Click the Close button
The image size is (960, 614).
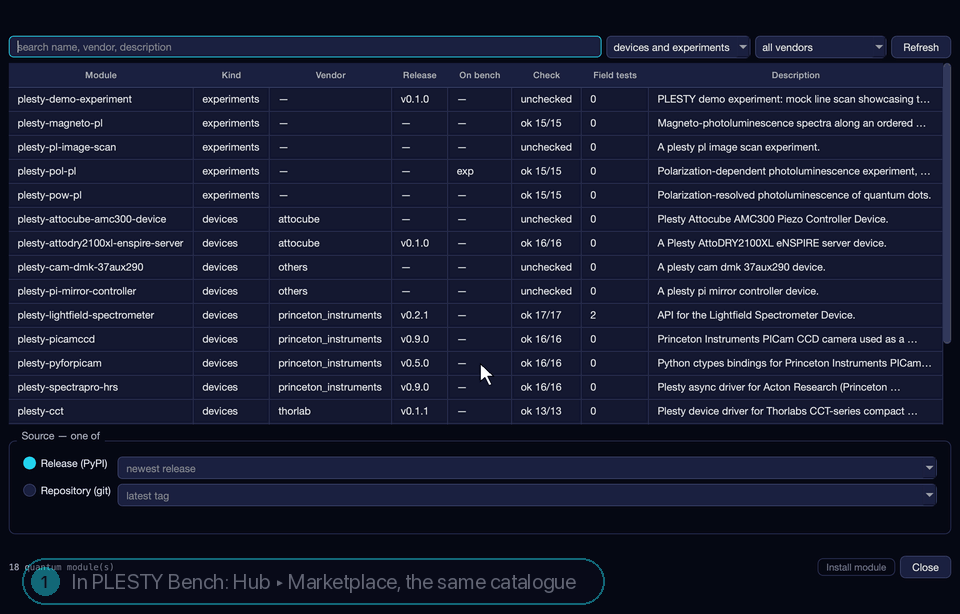coord(925,567)
